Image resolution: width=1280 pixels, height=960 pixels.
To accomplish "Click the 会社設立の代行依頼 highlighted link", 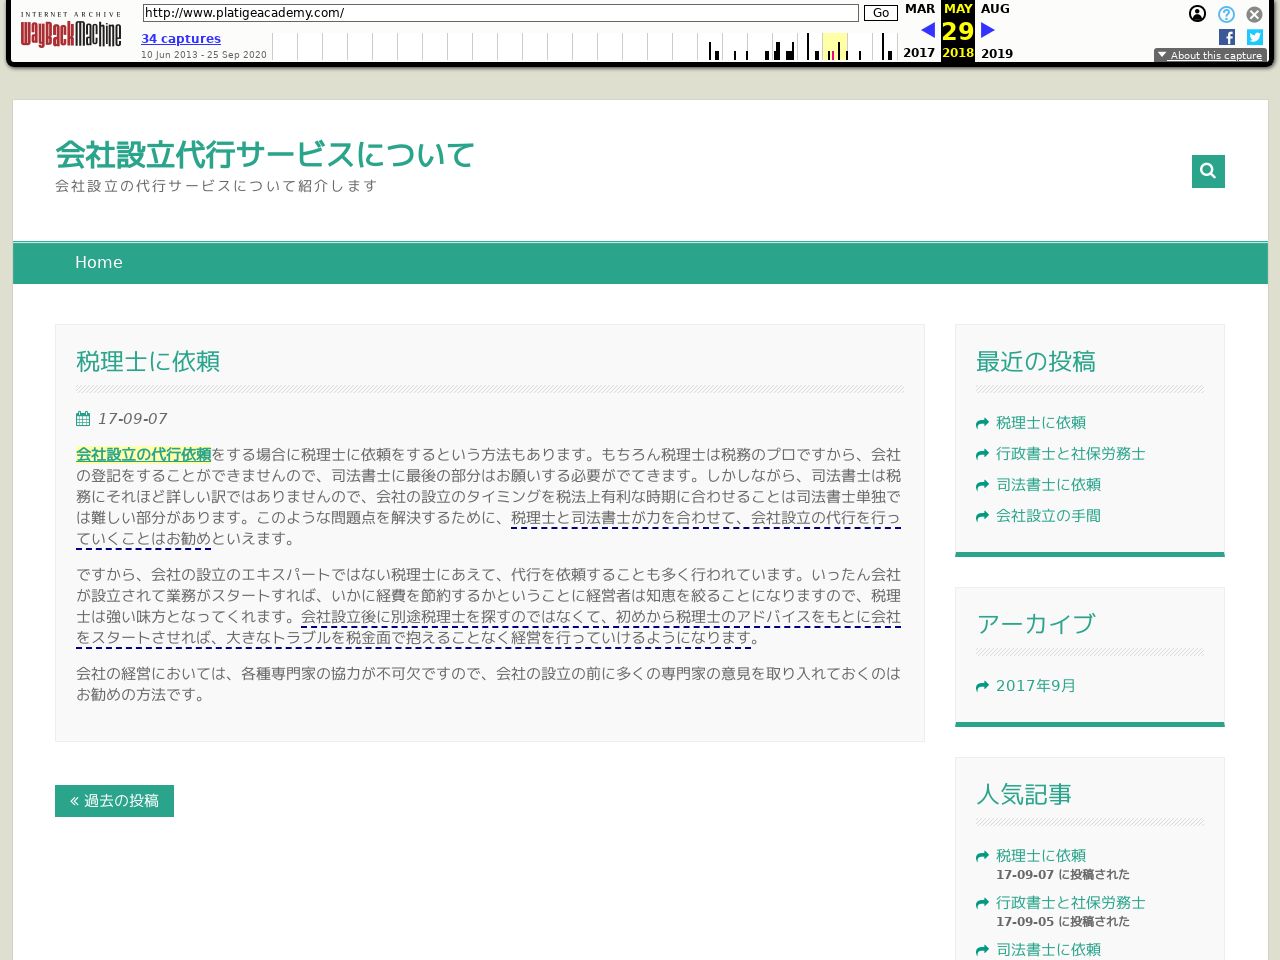I will click(x=144, y=455).
